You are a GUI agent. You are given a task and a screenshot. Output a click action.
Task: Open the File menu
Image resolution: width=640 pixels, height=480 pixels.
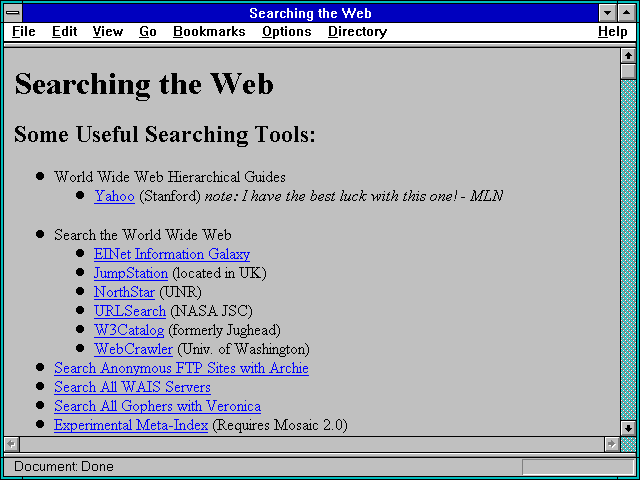pos(24,32)
